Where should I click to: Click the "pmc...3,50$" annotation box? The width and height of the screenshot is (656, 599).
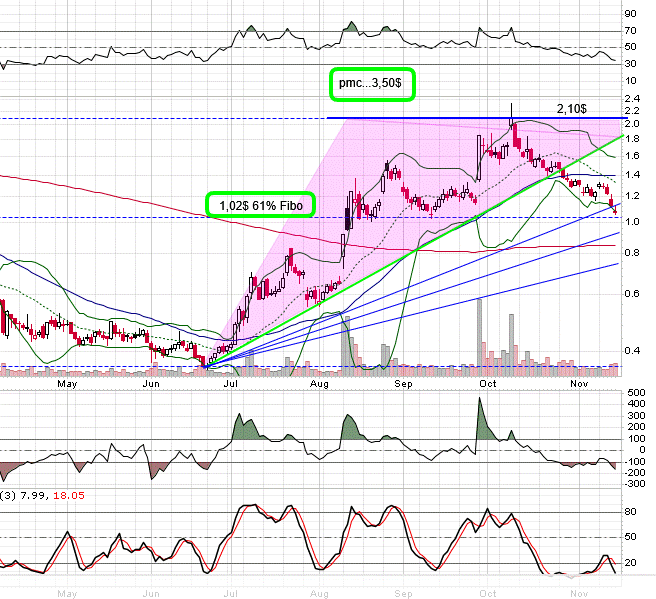tap(372, 84)
